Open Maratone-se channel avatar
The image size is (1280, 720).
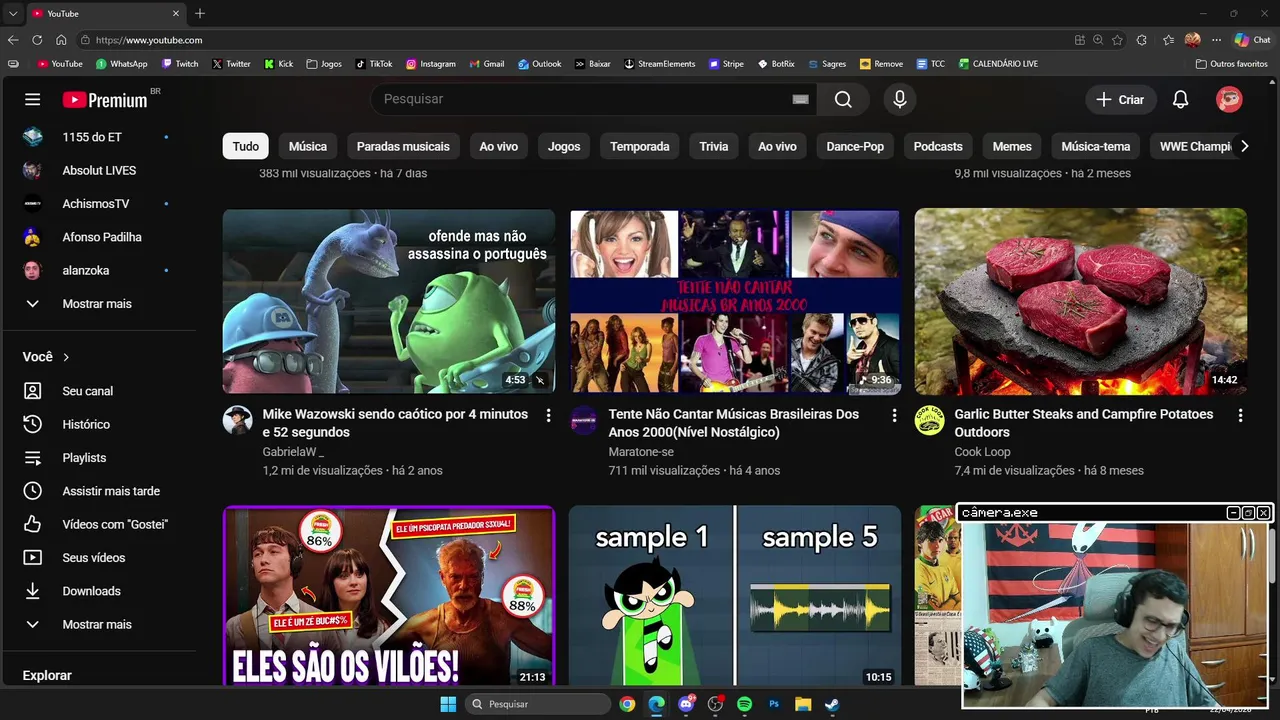pyautogui.click(x=584, y=420)
